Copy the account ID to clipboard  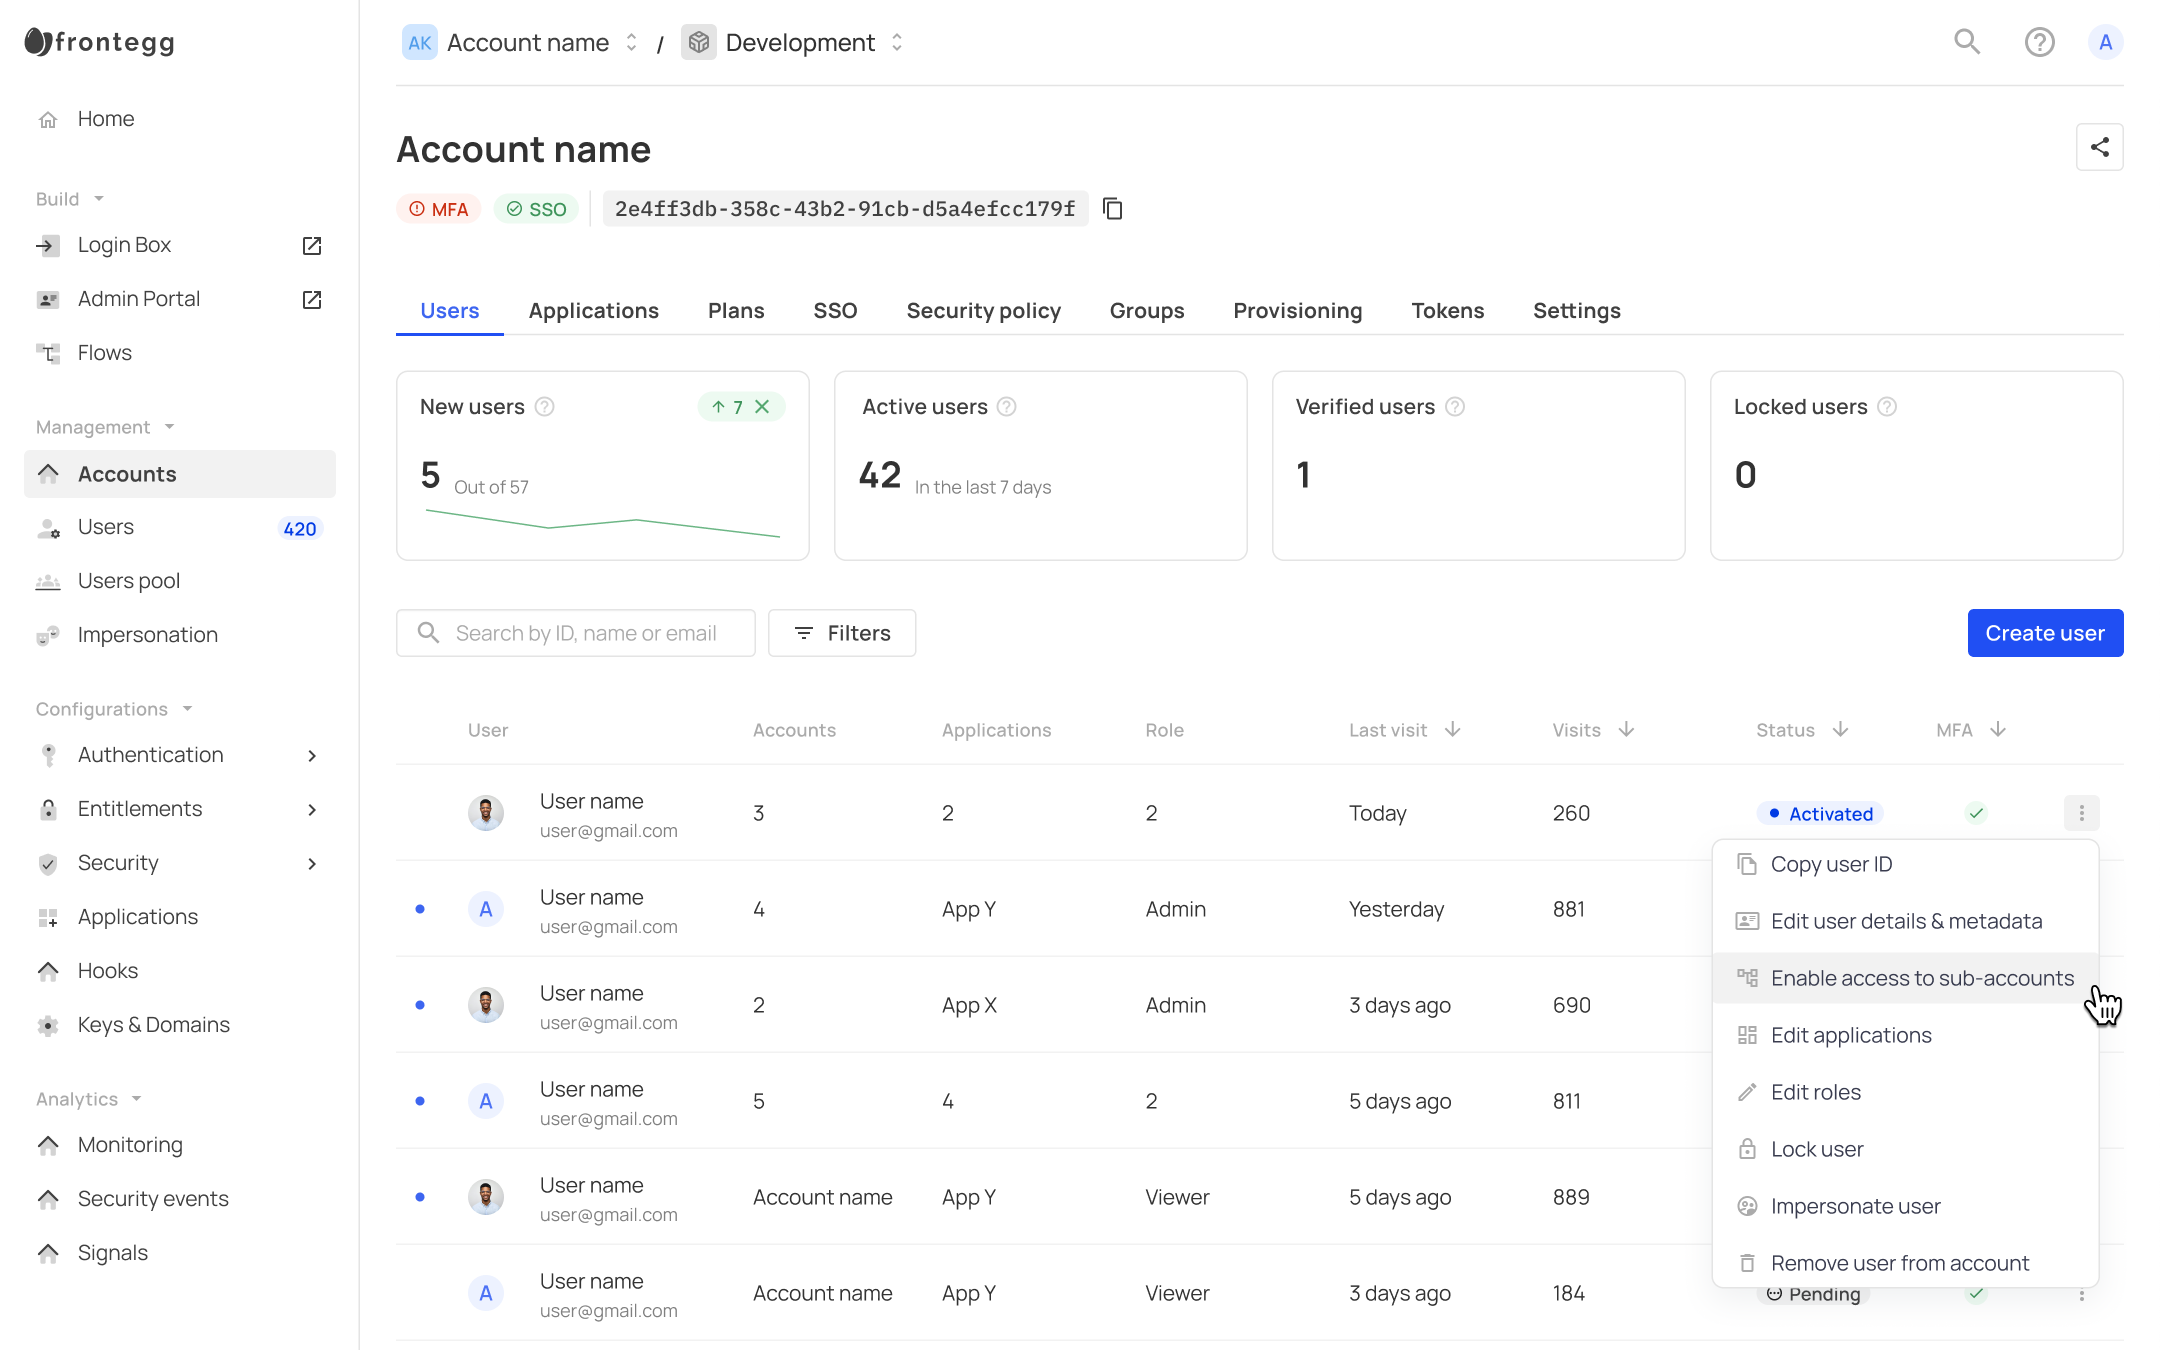(x=1112, y=209)
